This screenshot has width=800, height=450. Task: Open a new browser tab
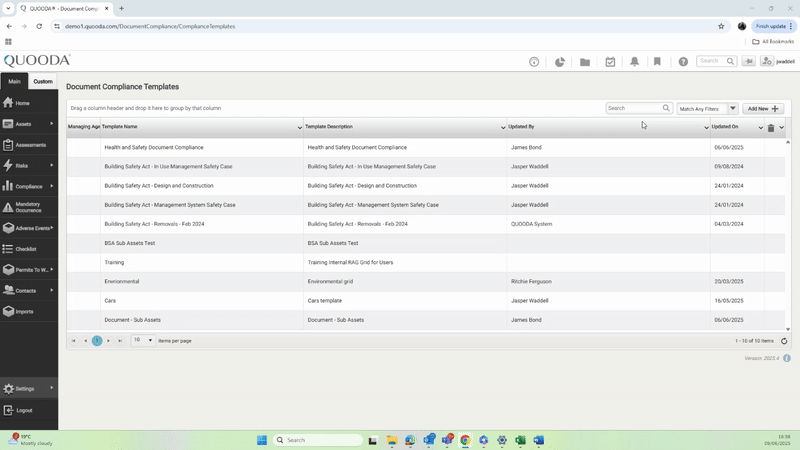pos(121,9)
